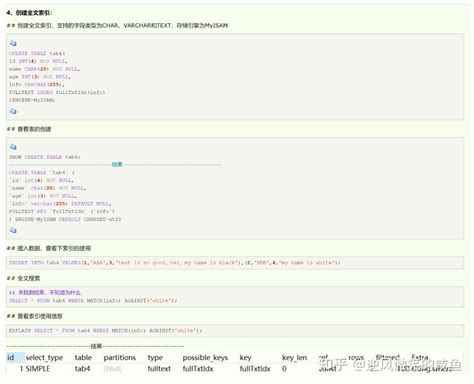Click the '`age` int(3) NOT NULL,' result line
Screen dimensions: 474x384
(43, 196)
